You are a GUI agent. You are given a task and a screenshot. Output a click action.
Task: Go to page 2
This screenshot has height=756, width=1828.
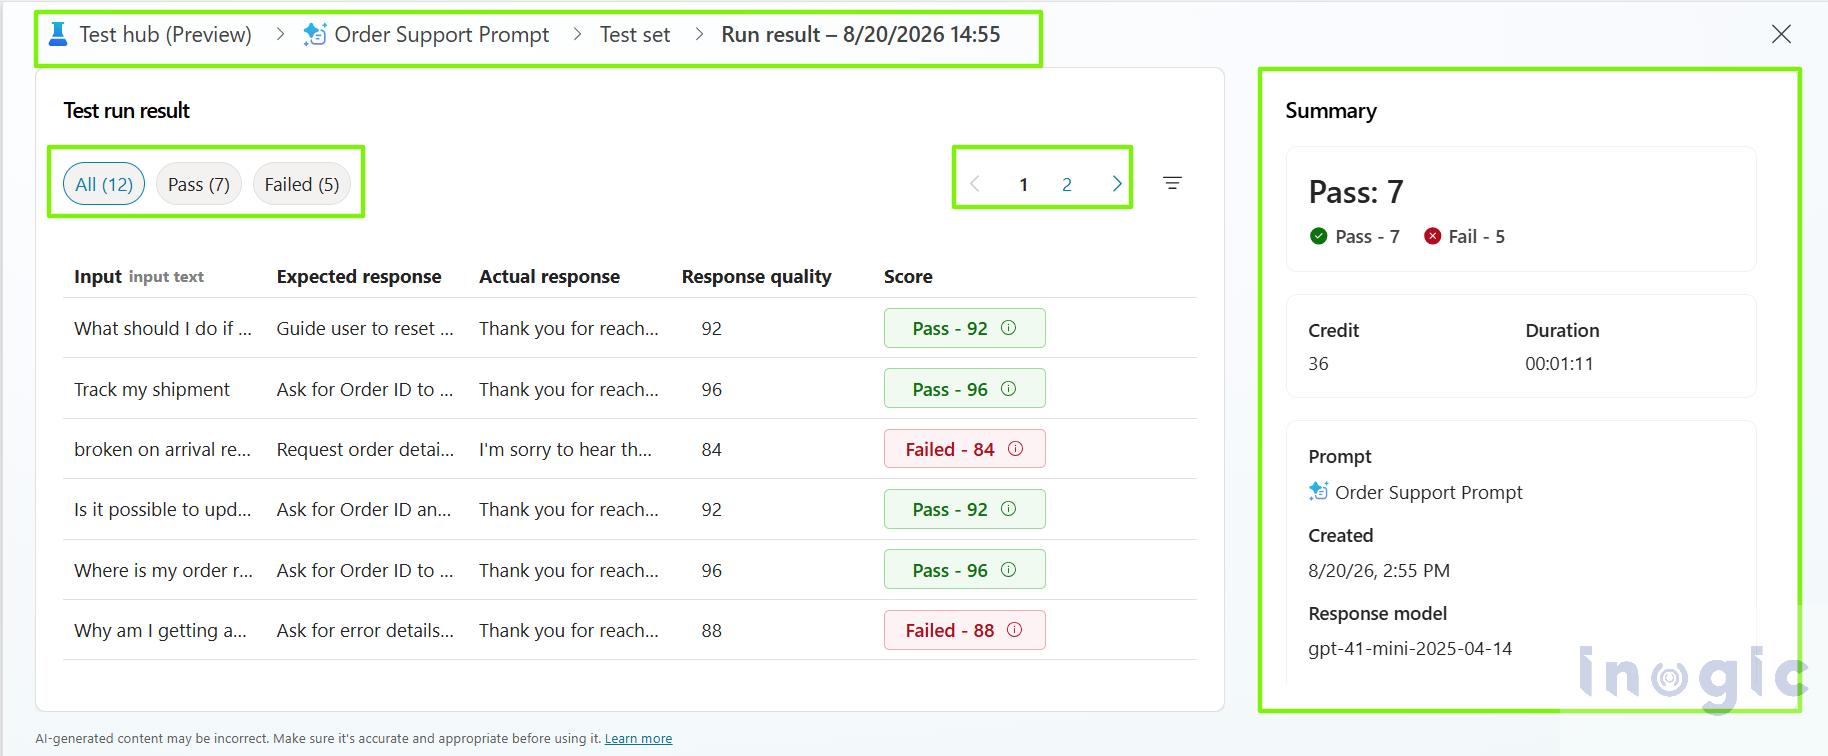tap(1067, 184)
